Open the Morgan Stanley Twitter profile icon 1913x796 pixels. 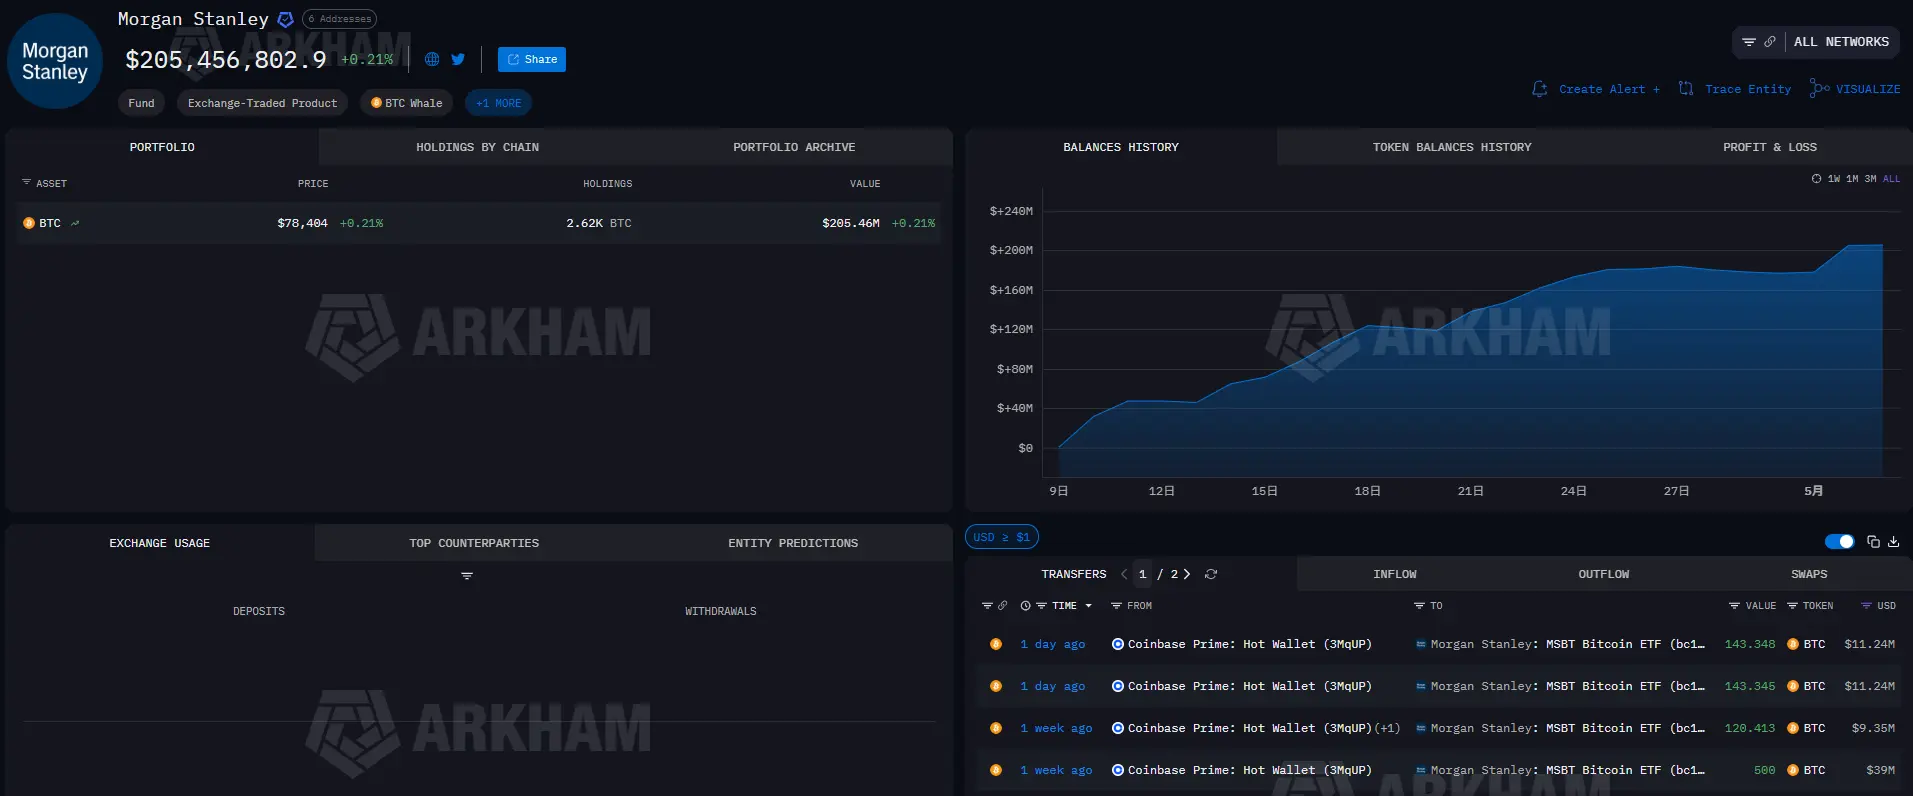pos(458,59)
